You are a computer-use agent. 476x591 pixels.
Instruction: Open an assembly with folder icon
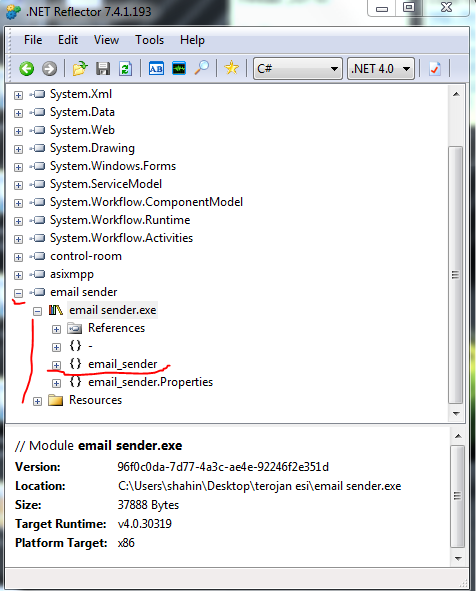(x=80, y=69)
